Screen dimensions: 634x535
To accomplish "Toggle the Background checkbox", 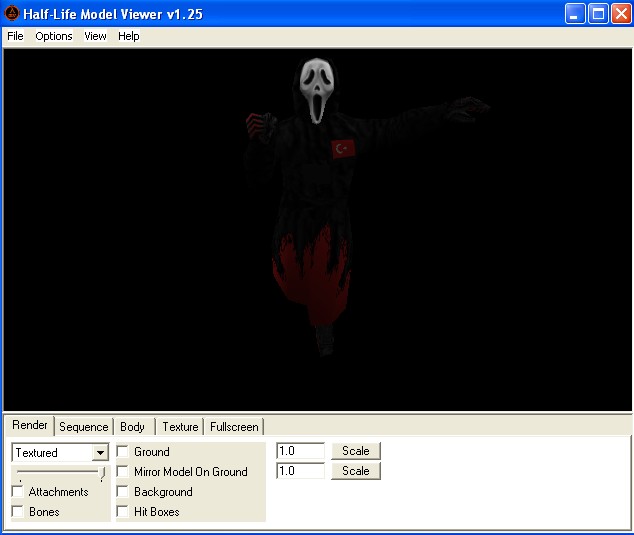I will (x=123, y=492).
